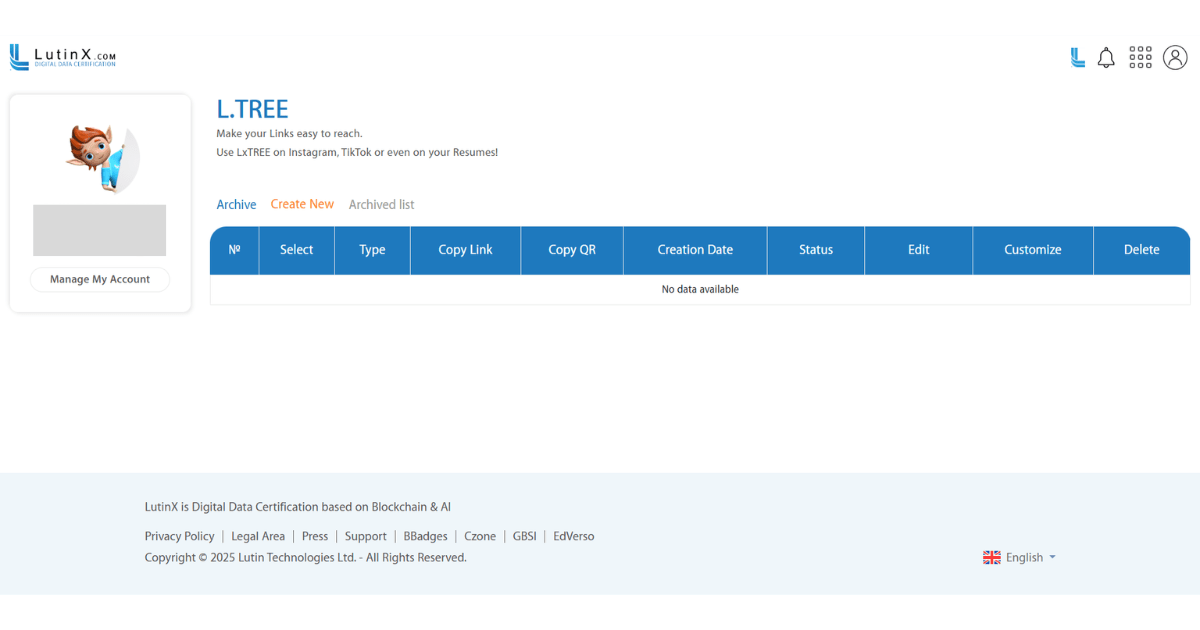Switch to the Archive tab
The width and height of the screenshot is (1200, 630).
236,205
